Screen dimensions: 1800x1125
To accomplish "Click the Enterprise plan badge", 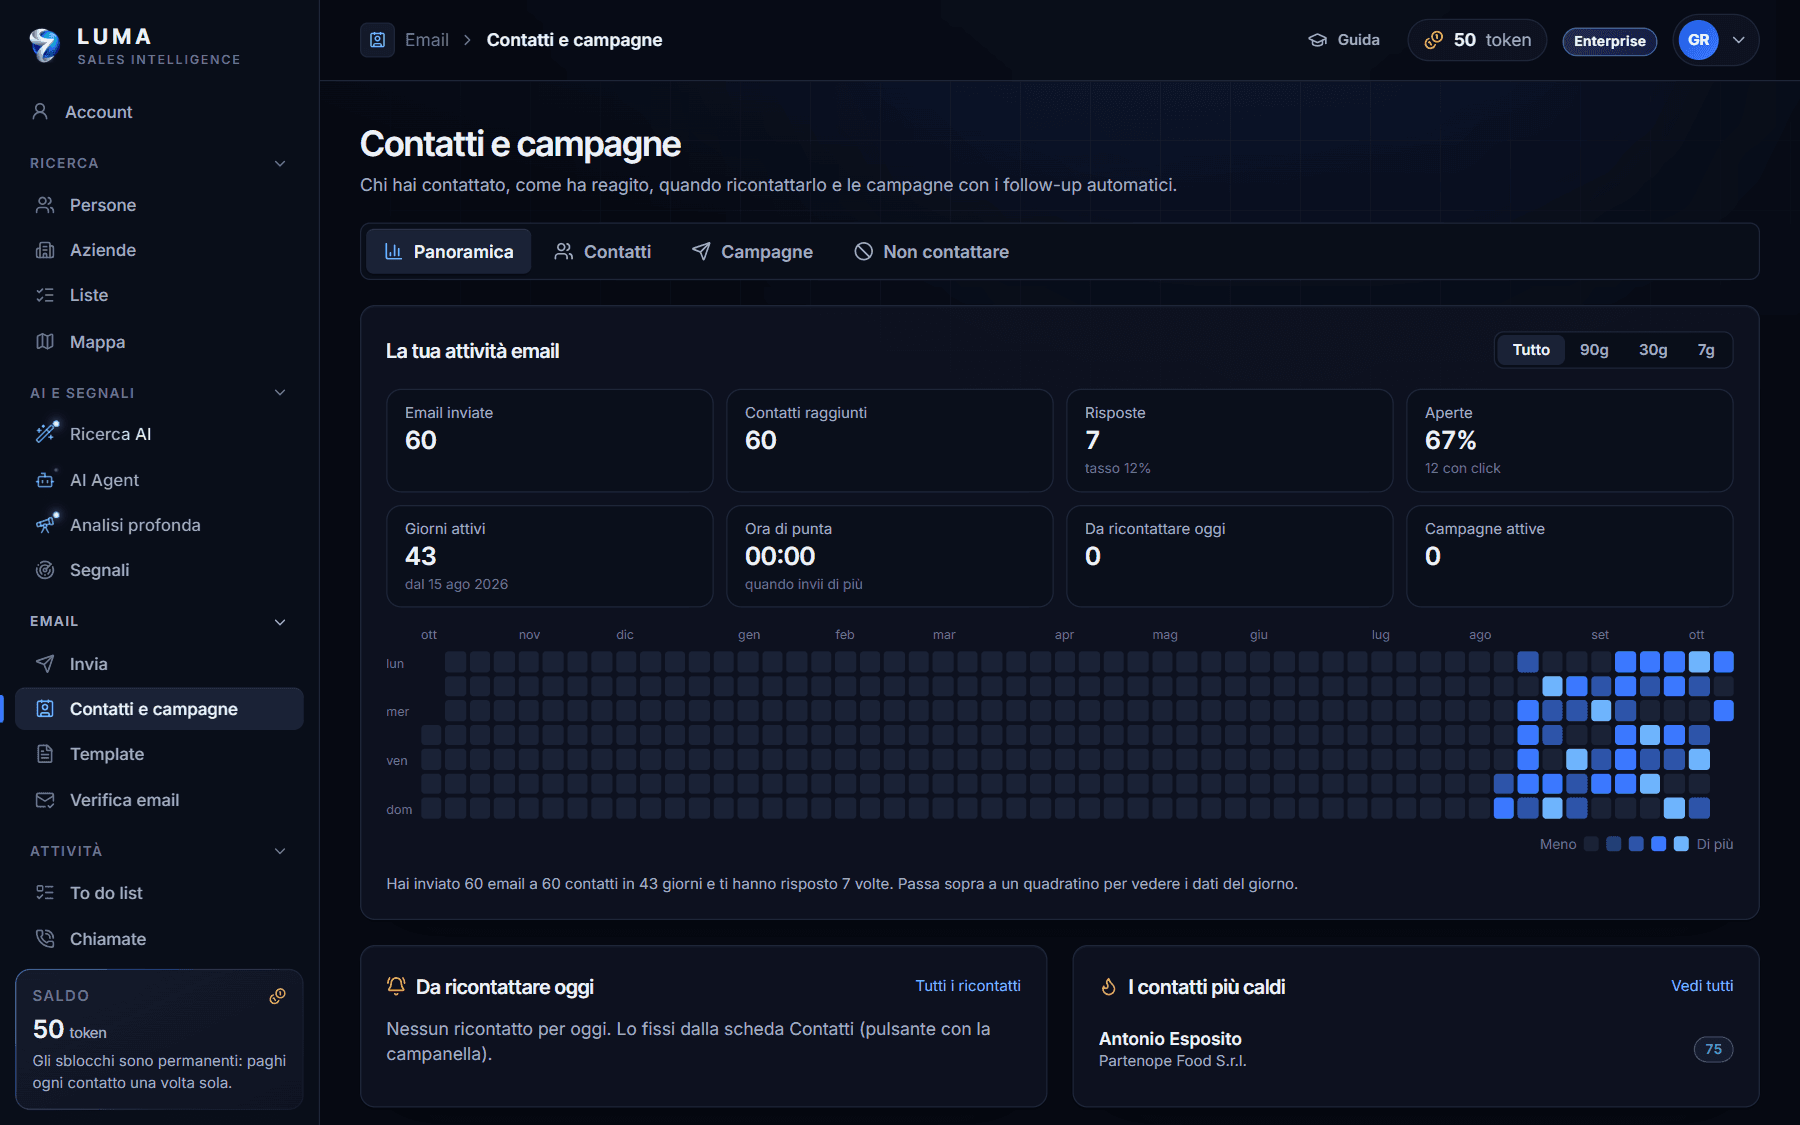I will [x=1609, y=41].
